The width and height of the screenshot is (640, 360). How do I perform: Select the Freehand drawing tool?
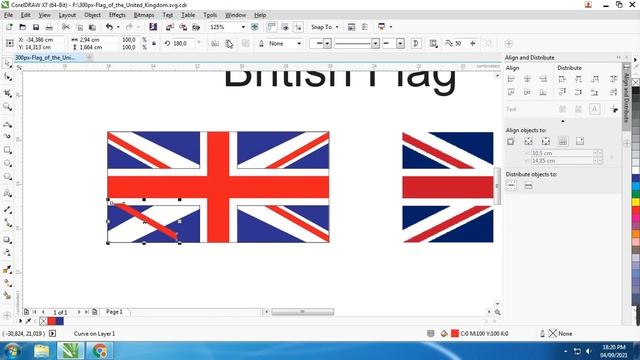click(x=7, y=124)
